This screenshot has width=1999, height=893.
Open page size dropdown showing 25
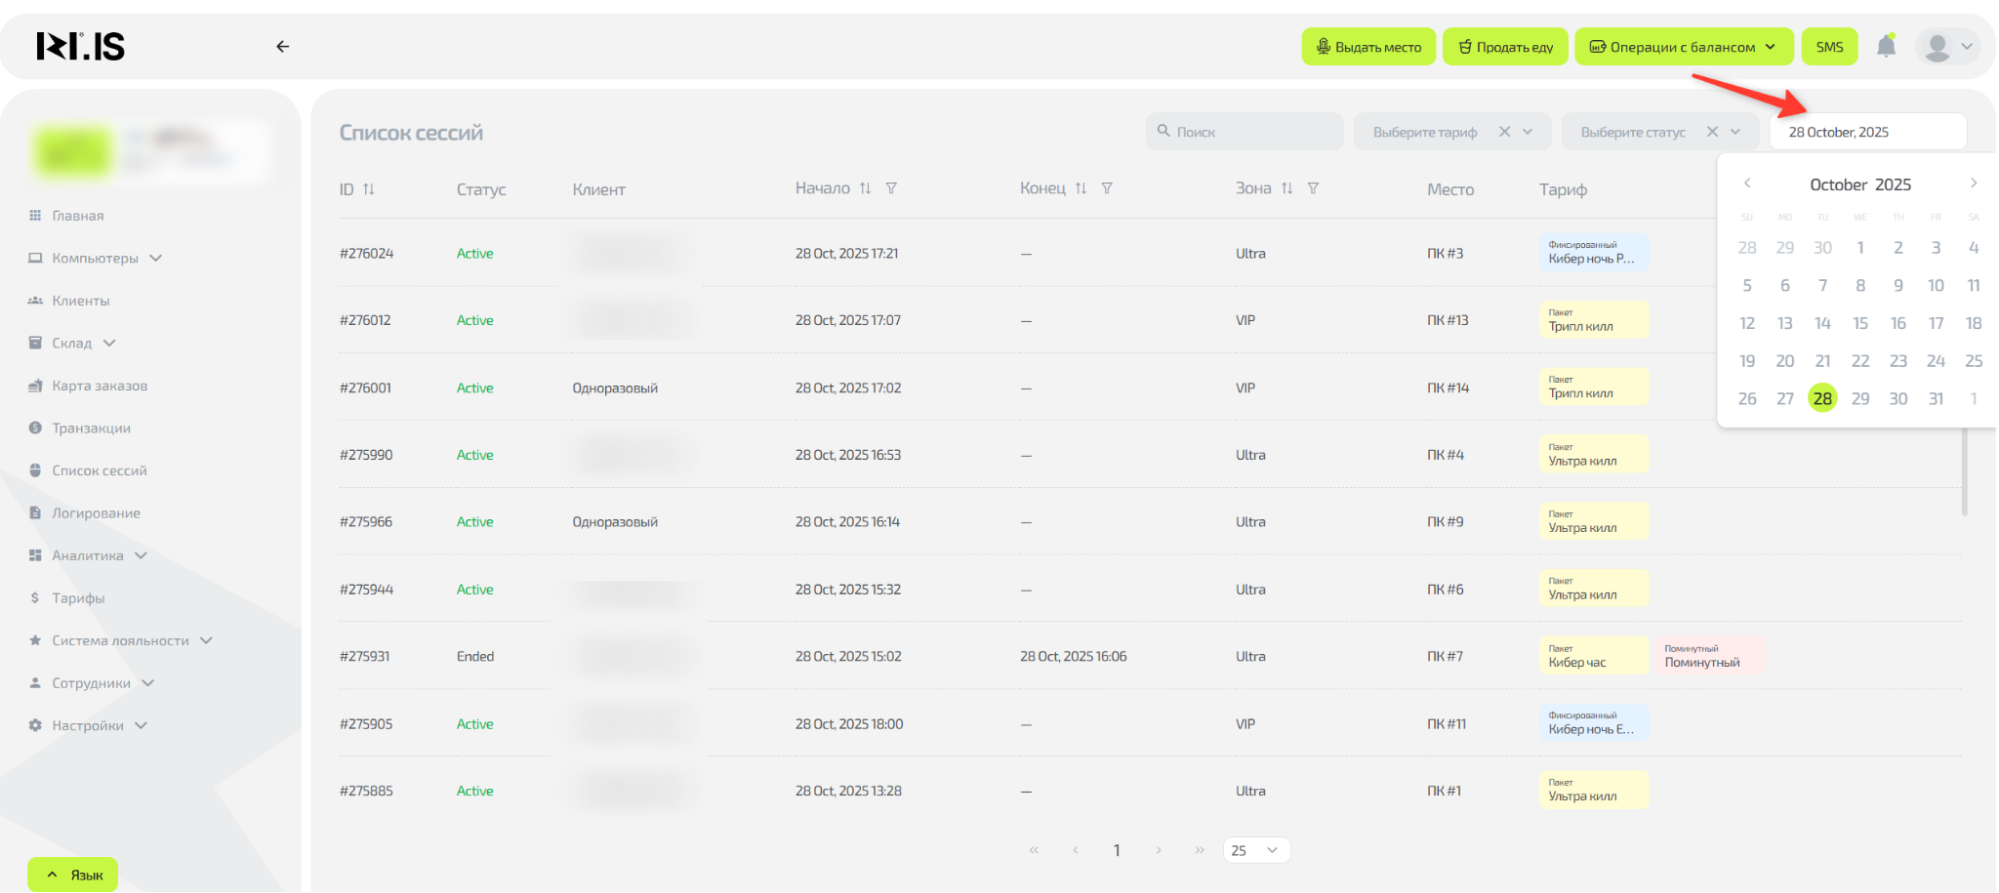click(x=1256, y=850)
